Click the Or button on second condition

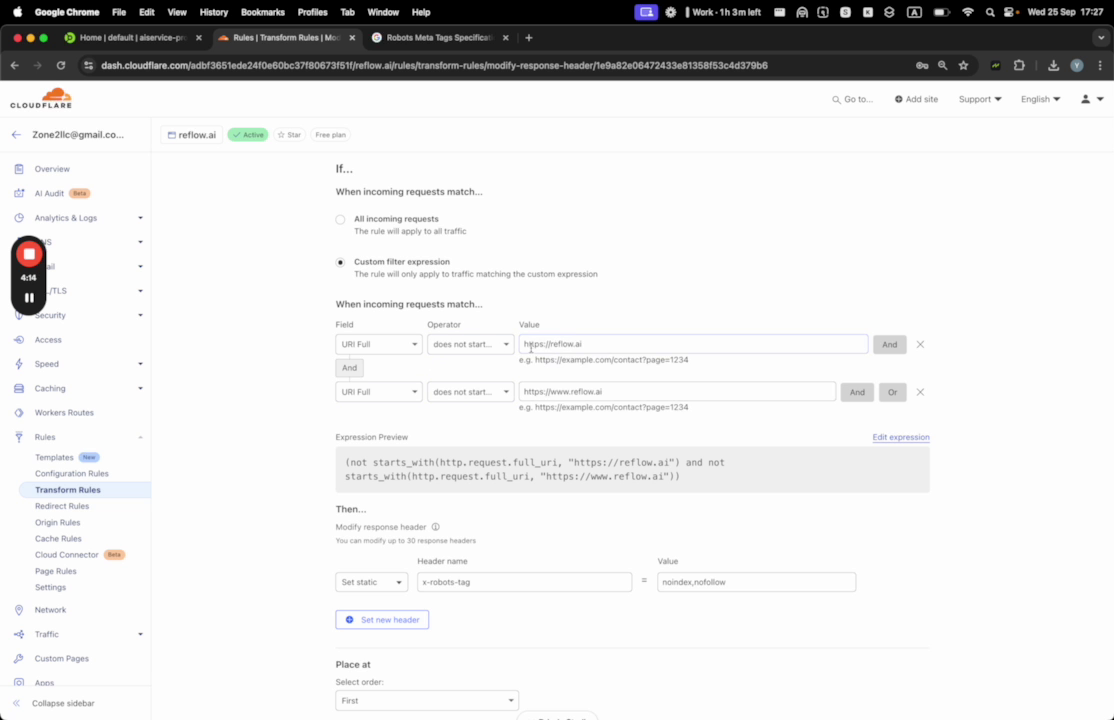[x=892, y=392]
